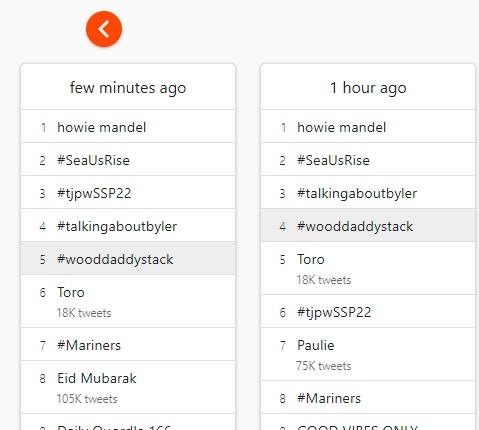The image size is (479, 430).
Task: Open Paulie trend with 75K tweets
Action: pos(368,354)
